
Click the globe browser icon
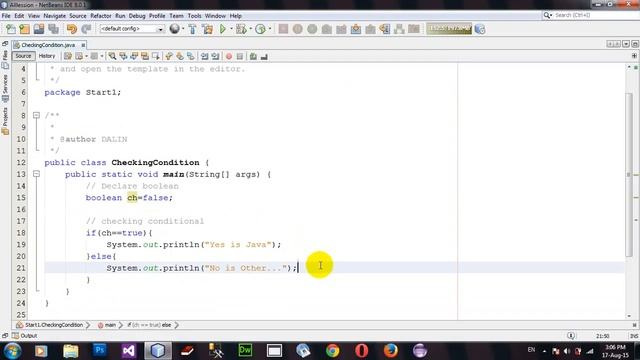click(x=175, y=29)
